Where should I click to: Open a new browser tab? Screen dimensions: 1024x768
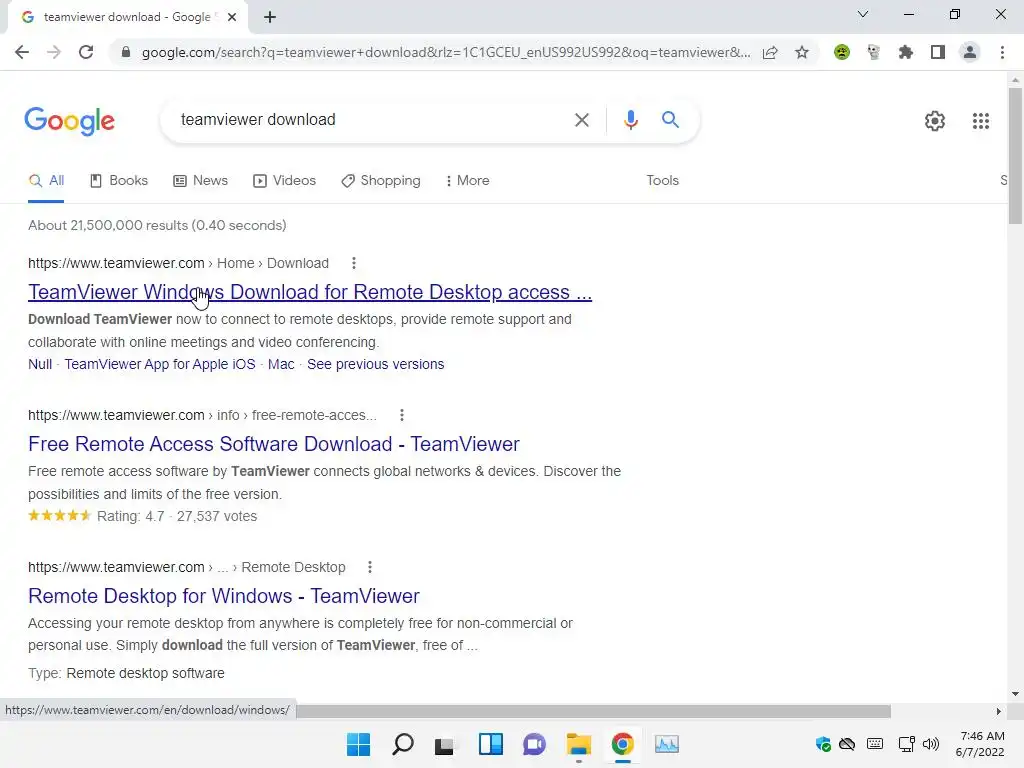tap(270, 17)
